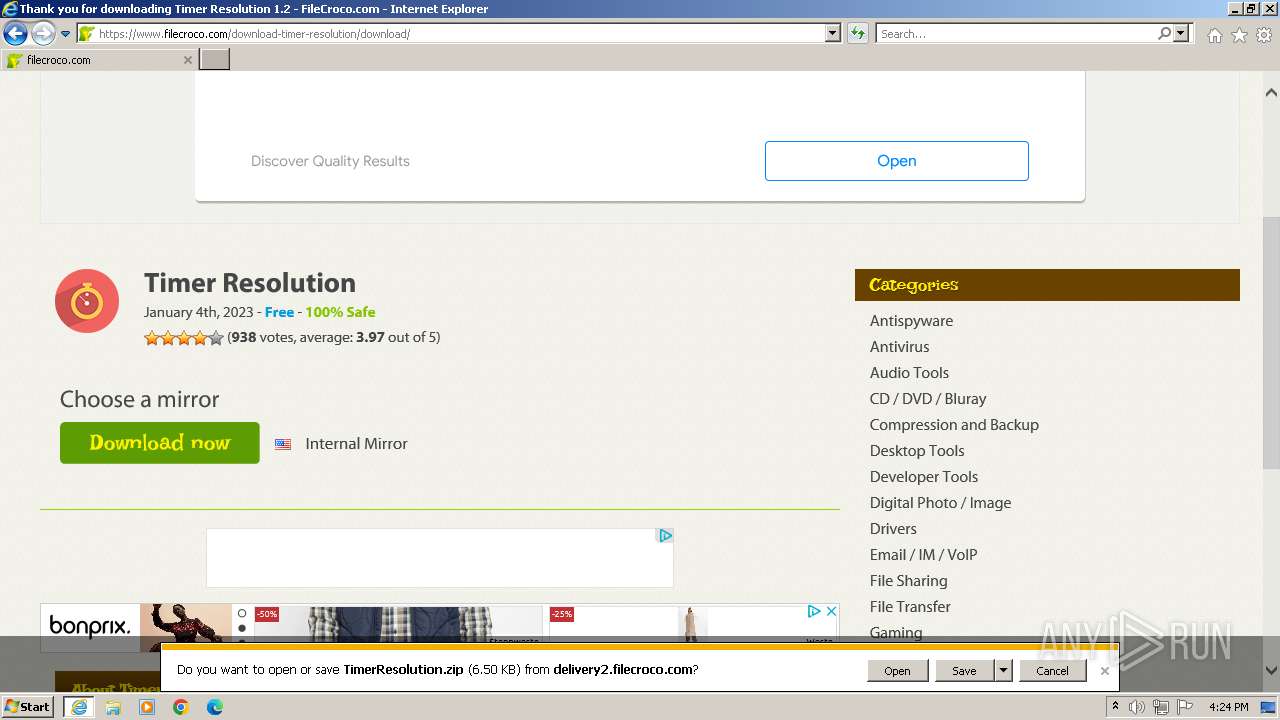Select the filecroco.com tab

coord(99,60)
